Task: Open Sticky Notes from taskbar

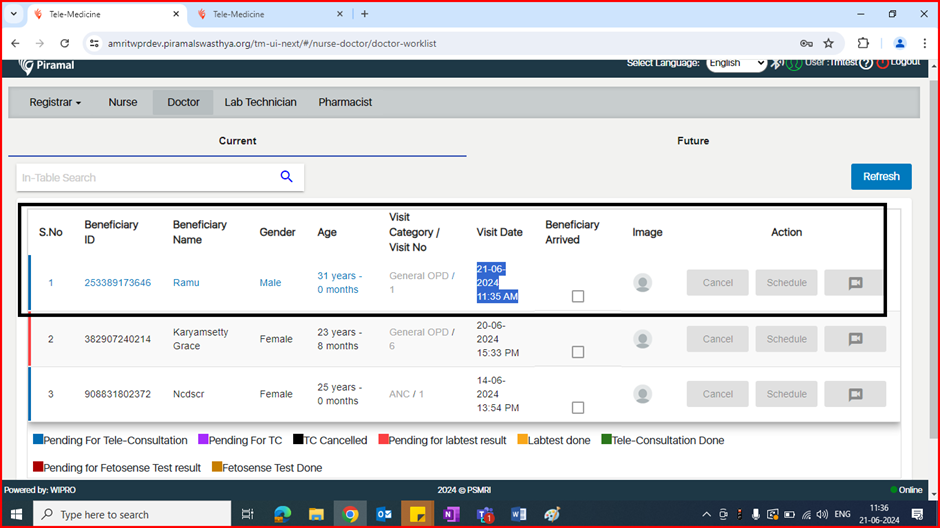Action: 418,514
